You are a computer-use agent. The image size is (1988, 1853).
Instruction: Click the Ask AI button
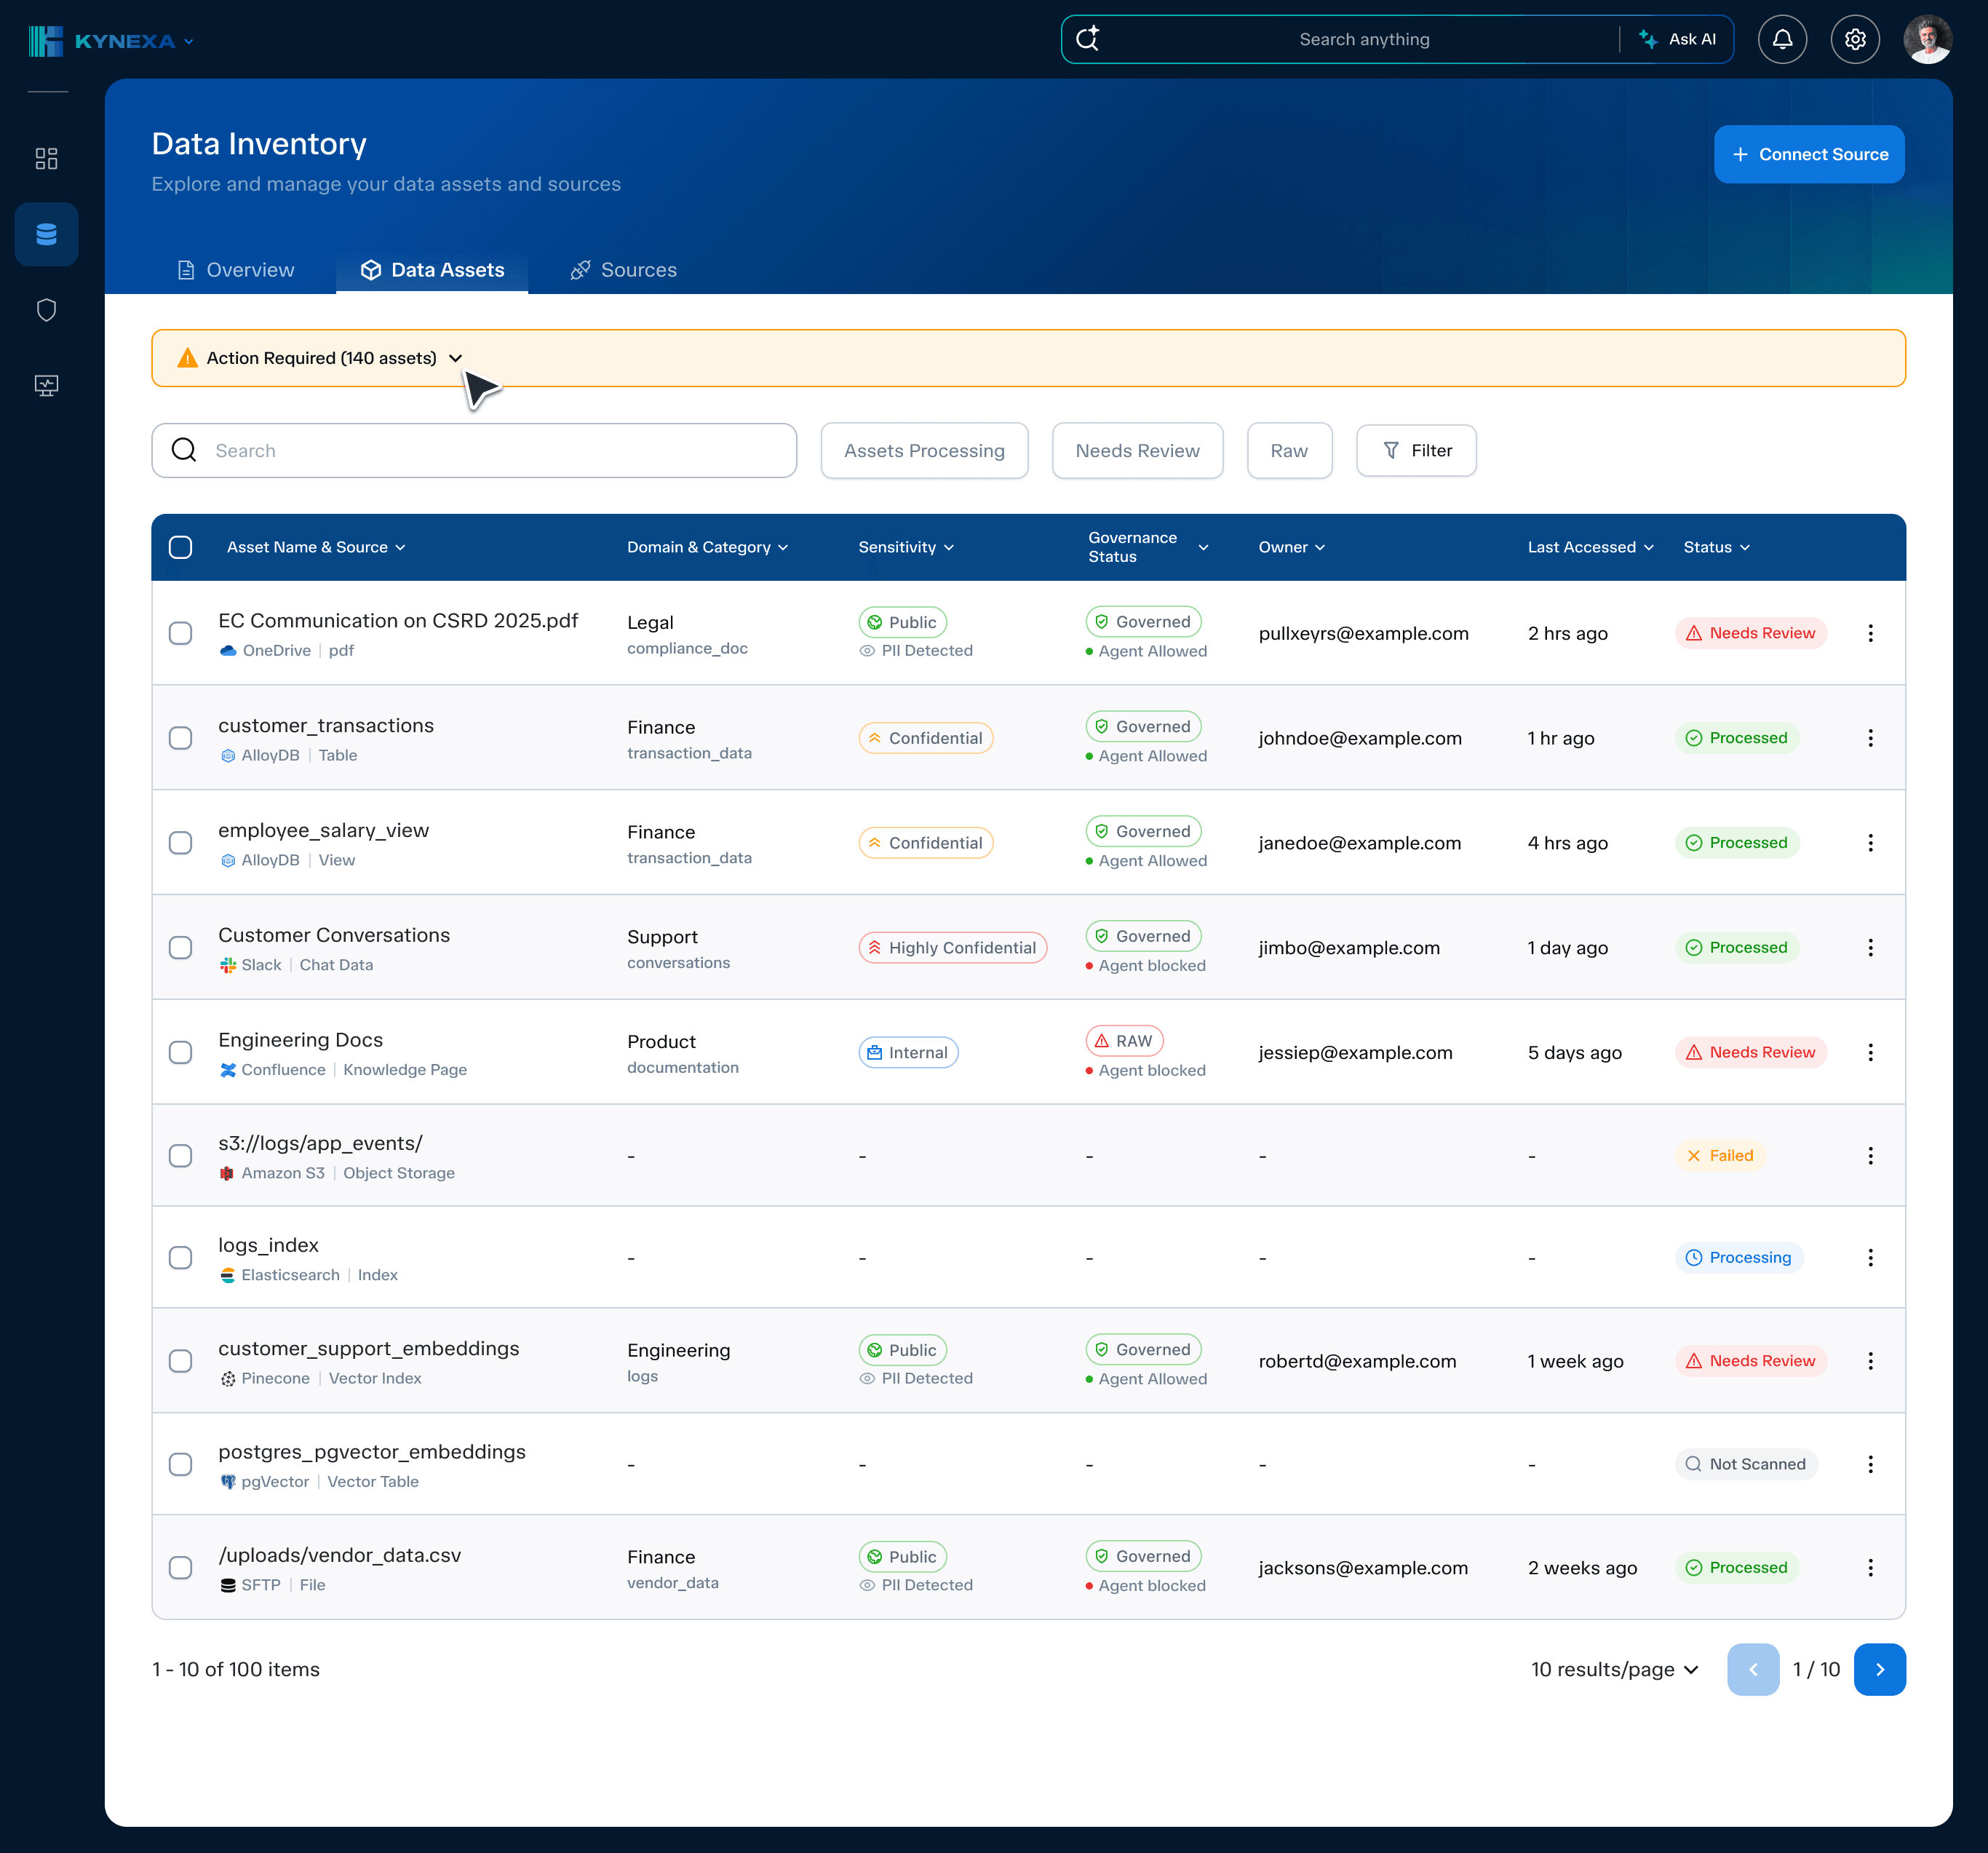click(1677, 39)
